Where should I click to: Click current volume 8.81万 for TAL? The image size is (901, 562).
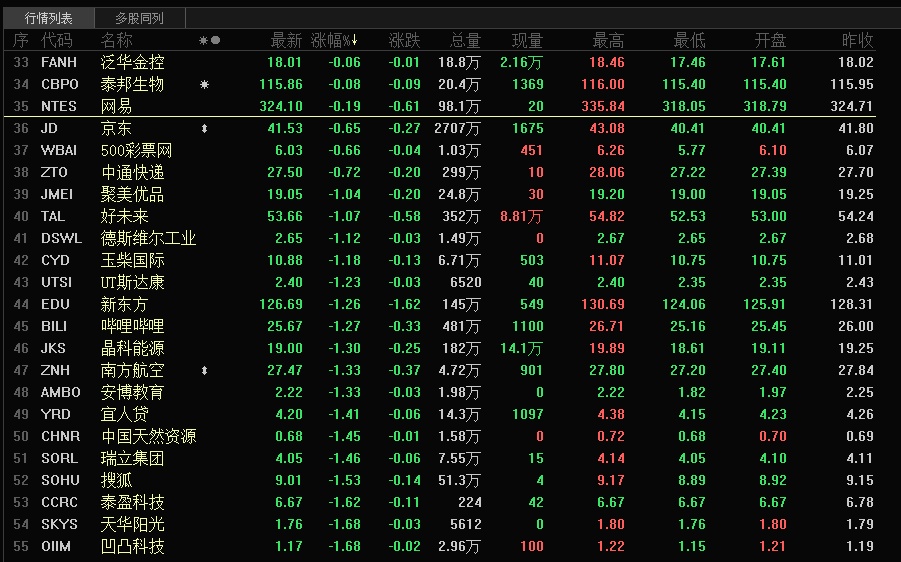[x=521, y=217]
